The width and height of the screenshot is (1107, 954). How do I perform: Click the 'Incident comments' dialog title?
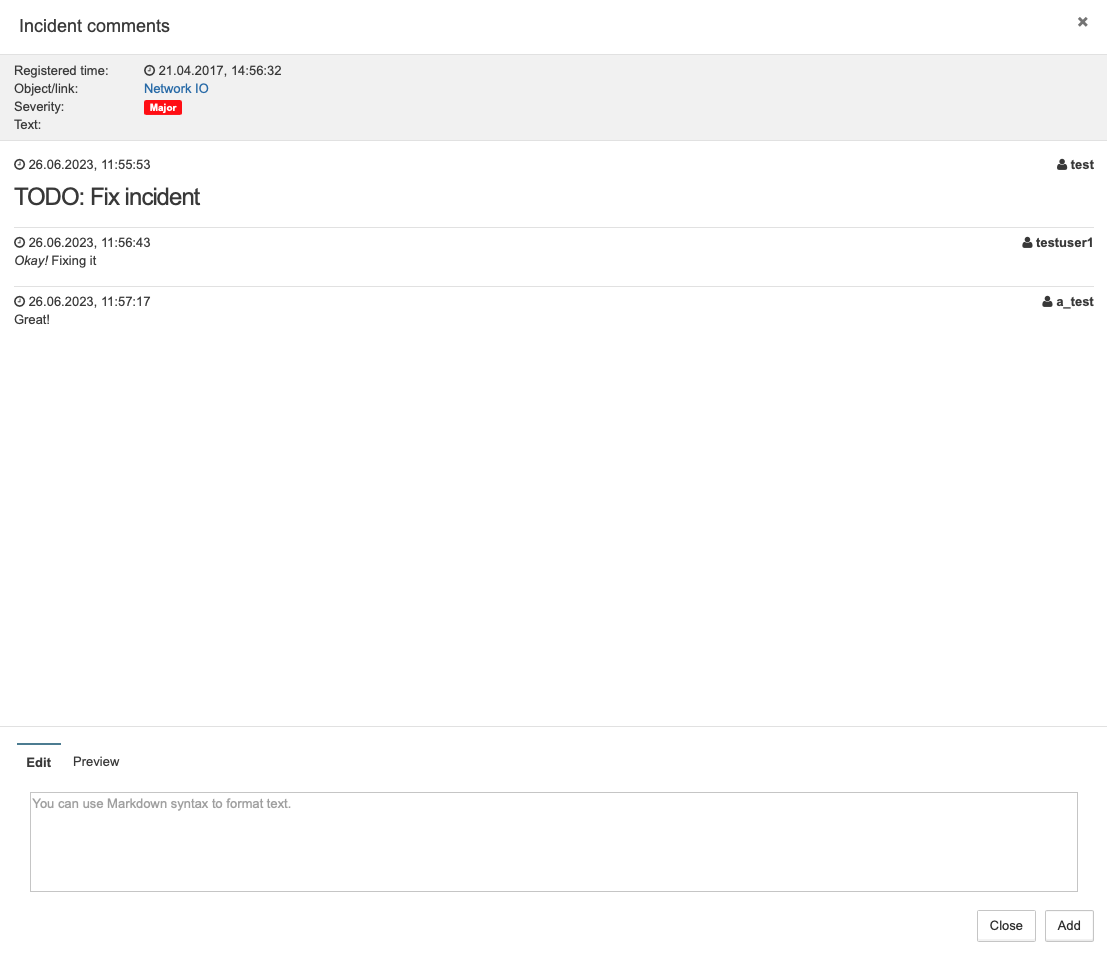tap(95, 26)
